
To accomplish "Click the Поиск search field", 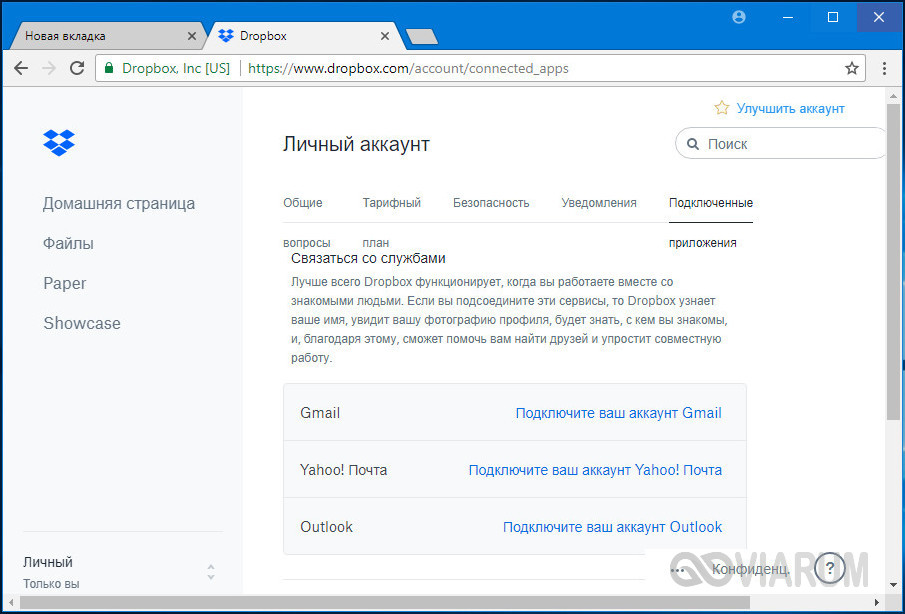I will [x=780, y=144].
